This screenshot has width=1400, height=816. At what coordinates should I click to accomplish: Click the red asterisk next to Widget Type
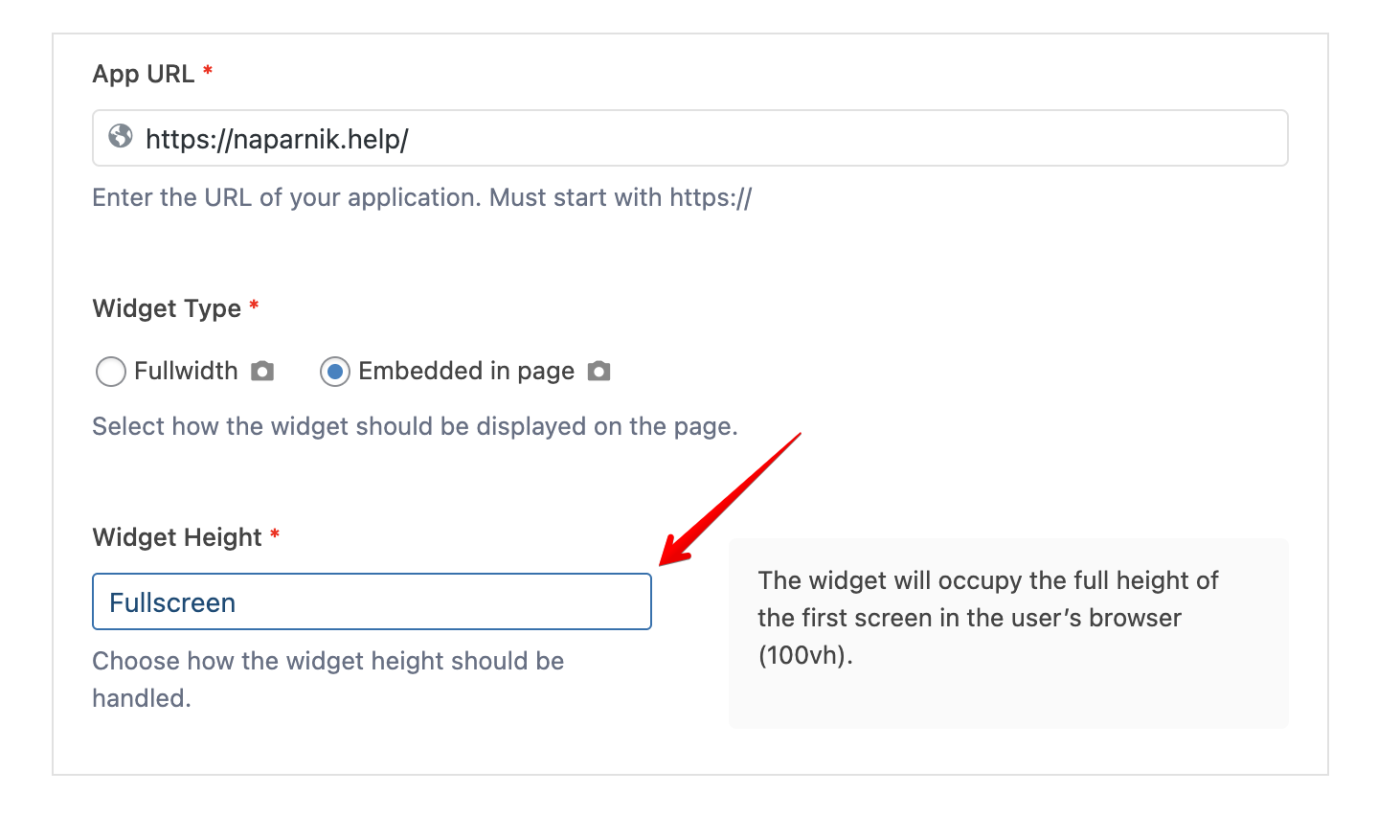click(254, 307)
